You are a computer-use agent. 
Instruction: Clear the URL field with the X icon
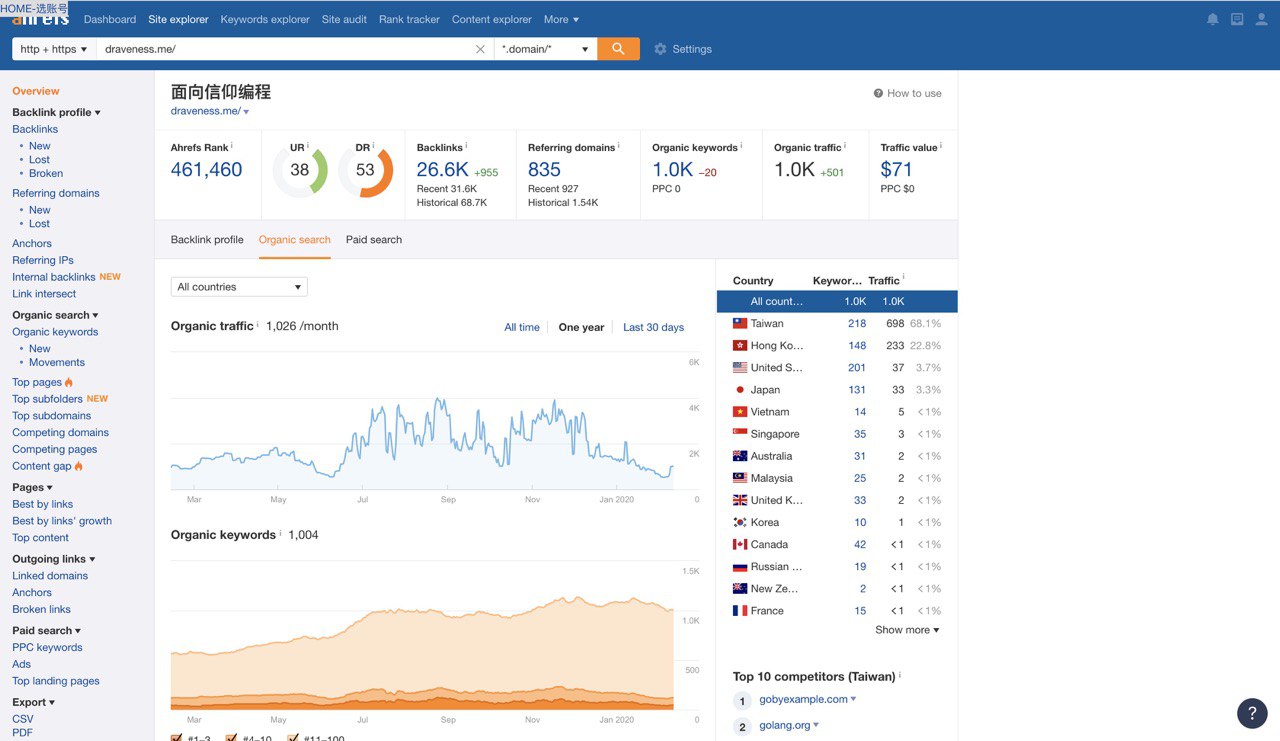pyautogui.click(x=480, y=49)
